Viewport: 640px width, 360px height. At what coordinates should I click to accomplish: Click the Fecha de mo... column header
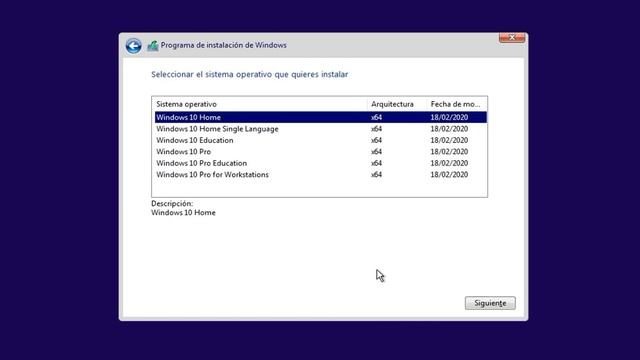457,104
